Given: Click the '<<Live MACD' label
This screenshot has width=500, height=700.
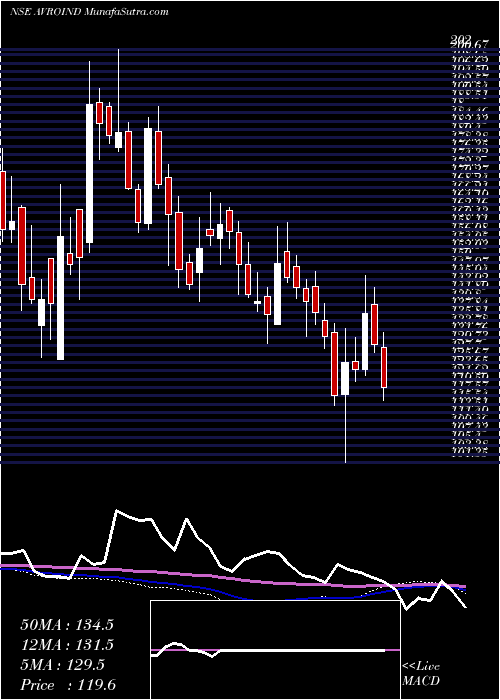Looking at the screenshot, I should click(421, 674).
